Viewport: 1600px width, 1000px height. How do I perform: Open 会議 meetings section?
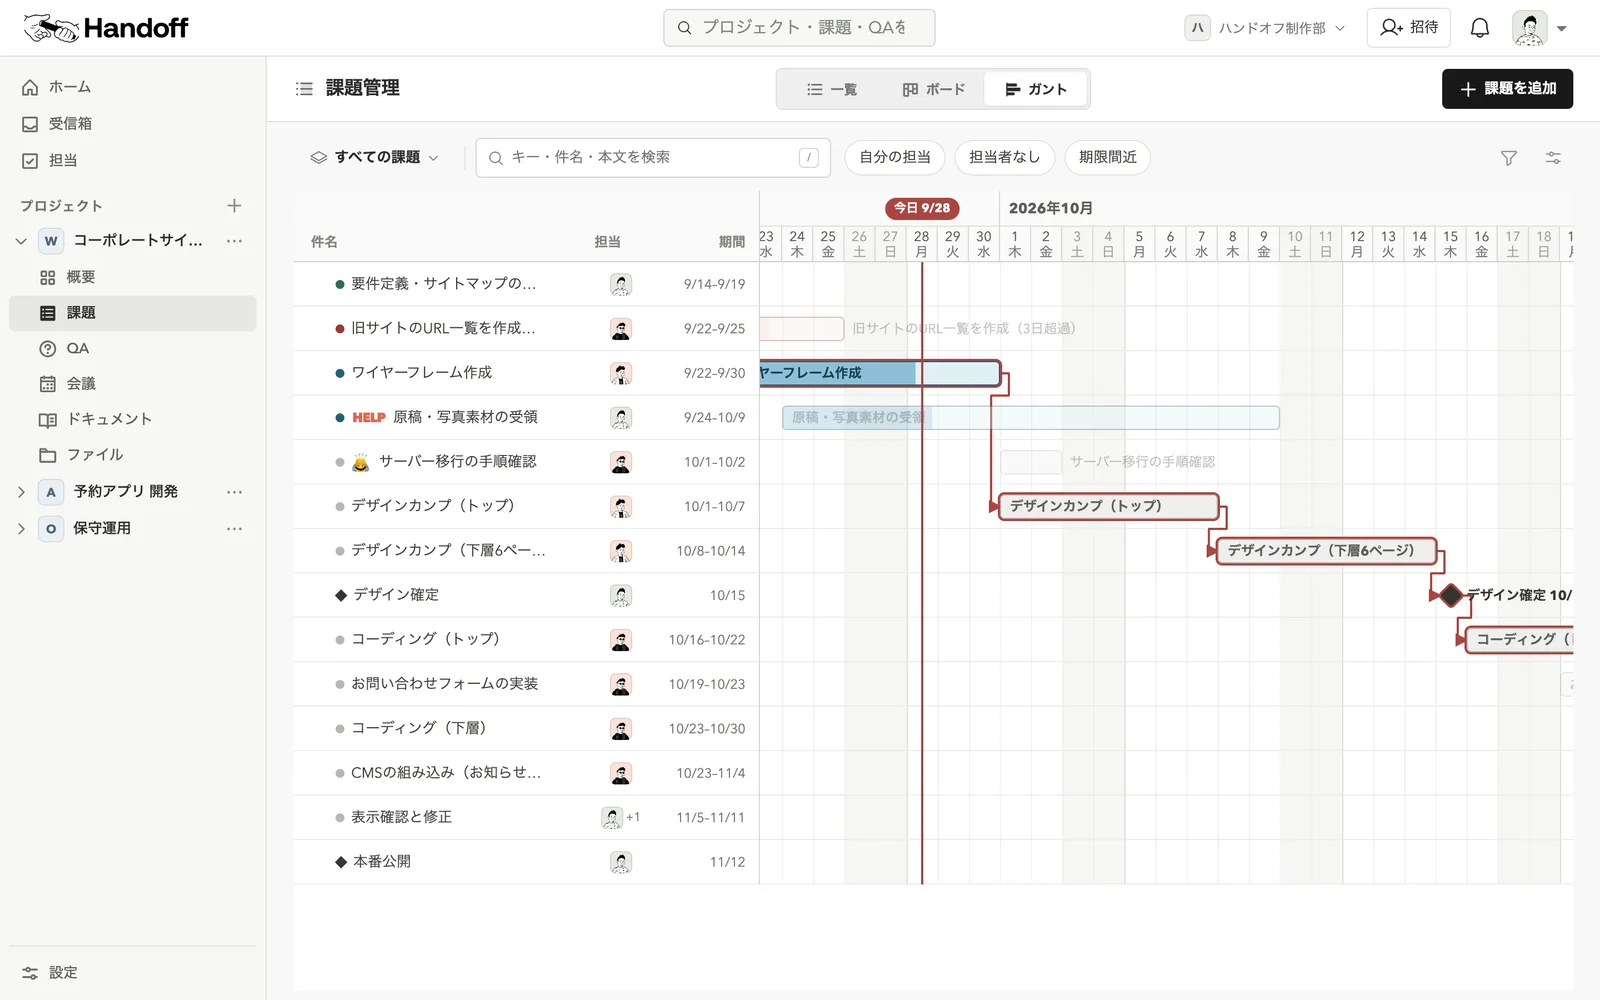click(133, 384)
